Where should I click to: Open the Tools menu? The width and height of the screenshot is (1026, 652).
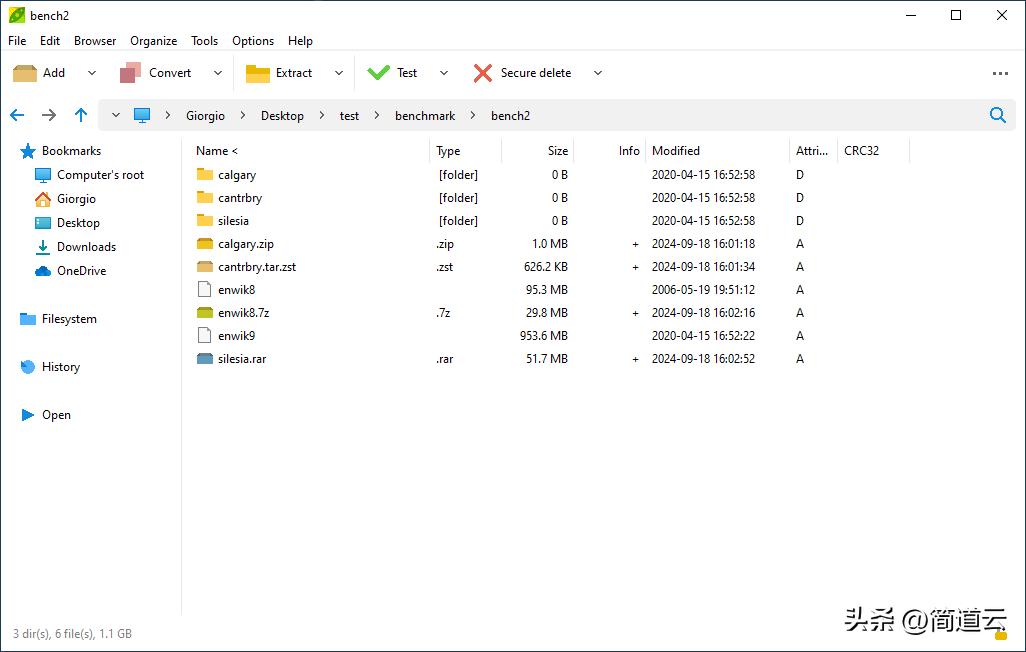tap(204, 41)
